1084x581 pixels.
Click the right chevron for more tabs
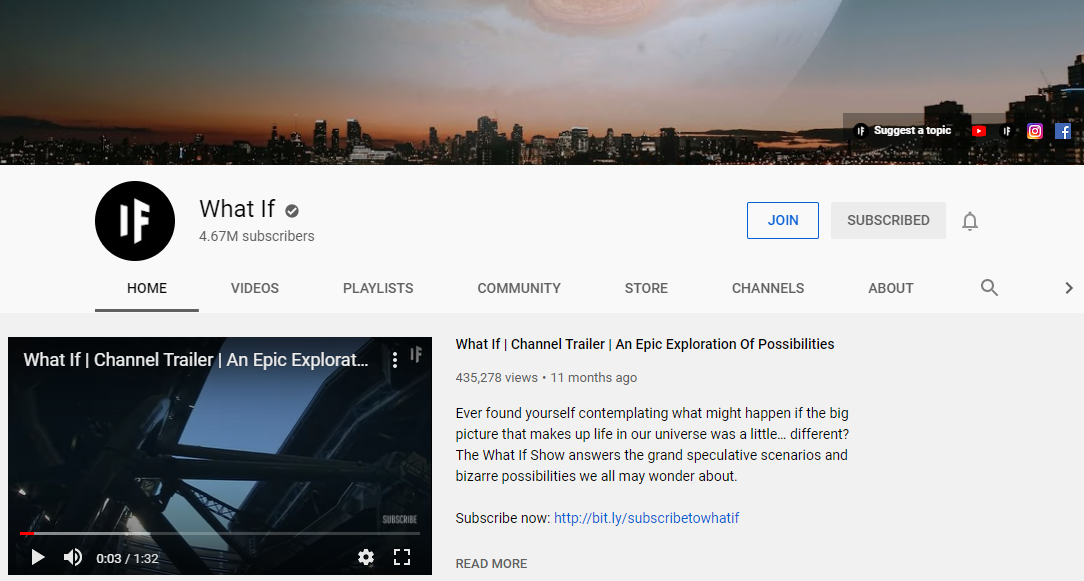pos(1069,288)
